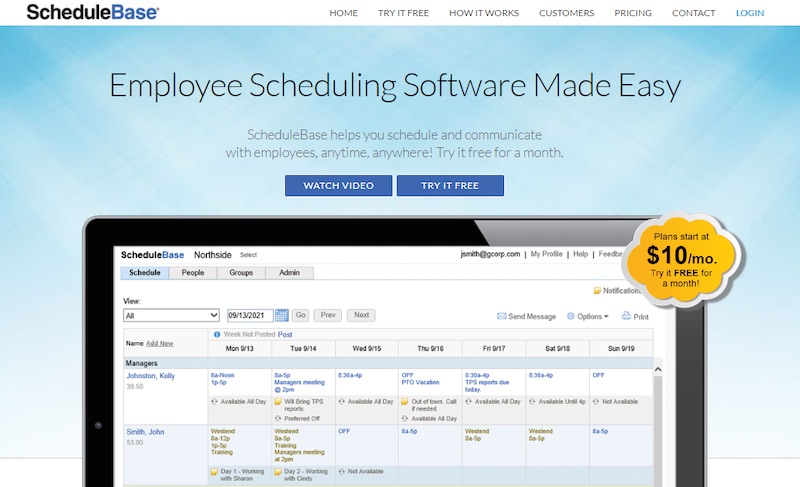800x487 pixels.
Task: Click the Prev button
Action: pyautogui.click(x=328, y=315)
